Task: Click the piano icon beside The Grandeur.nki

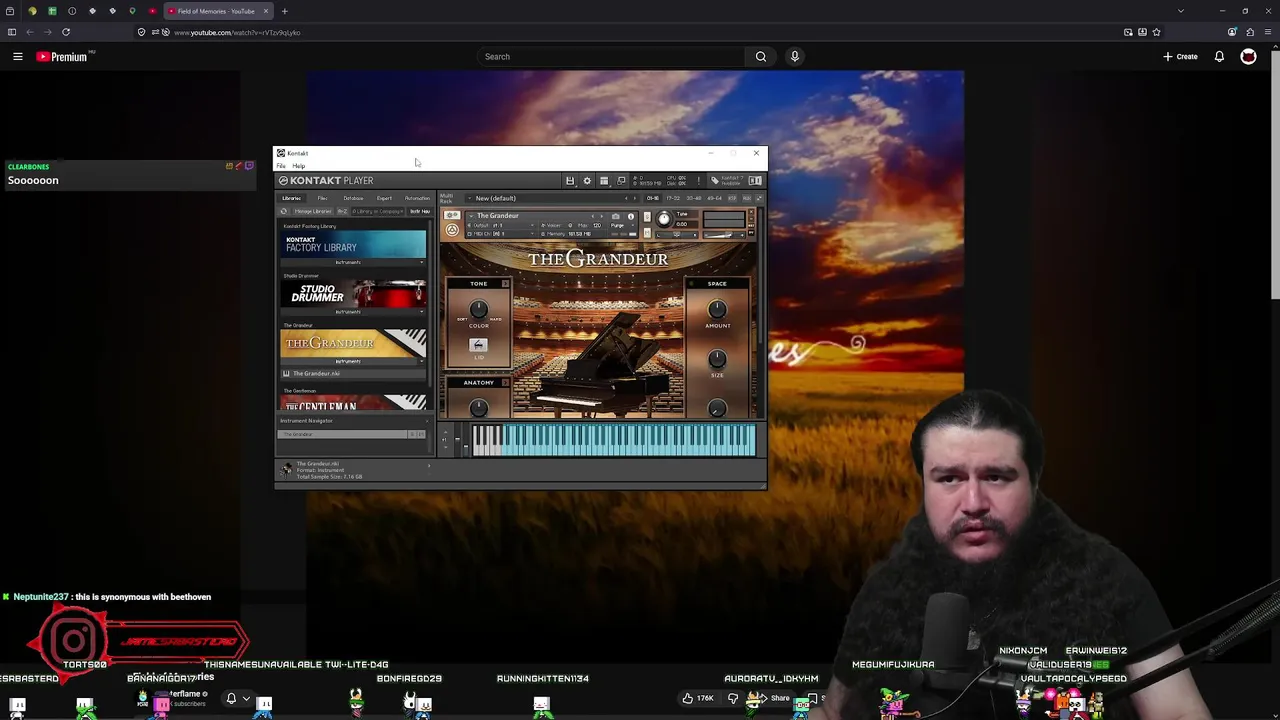Action: (x=286, y=374)
